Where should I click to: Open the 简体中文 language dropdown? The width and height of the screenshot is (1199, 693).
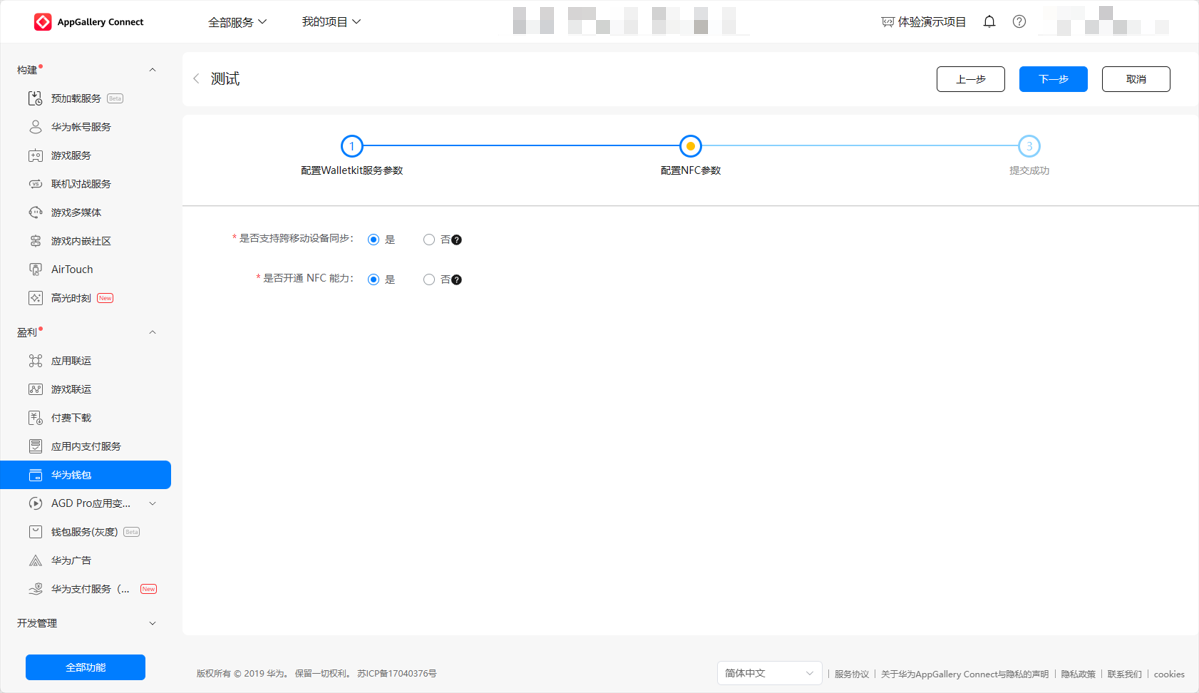(768, 674)
